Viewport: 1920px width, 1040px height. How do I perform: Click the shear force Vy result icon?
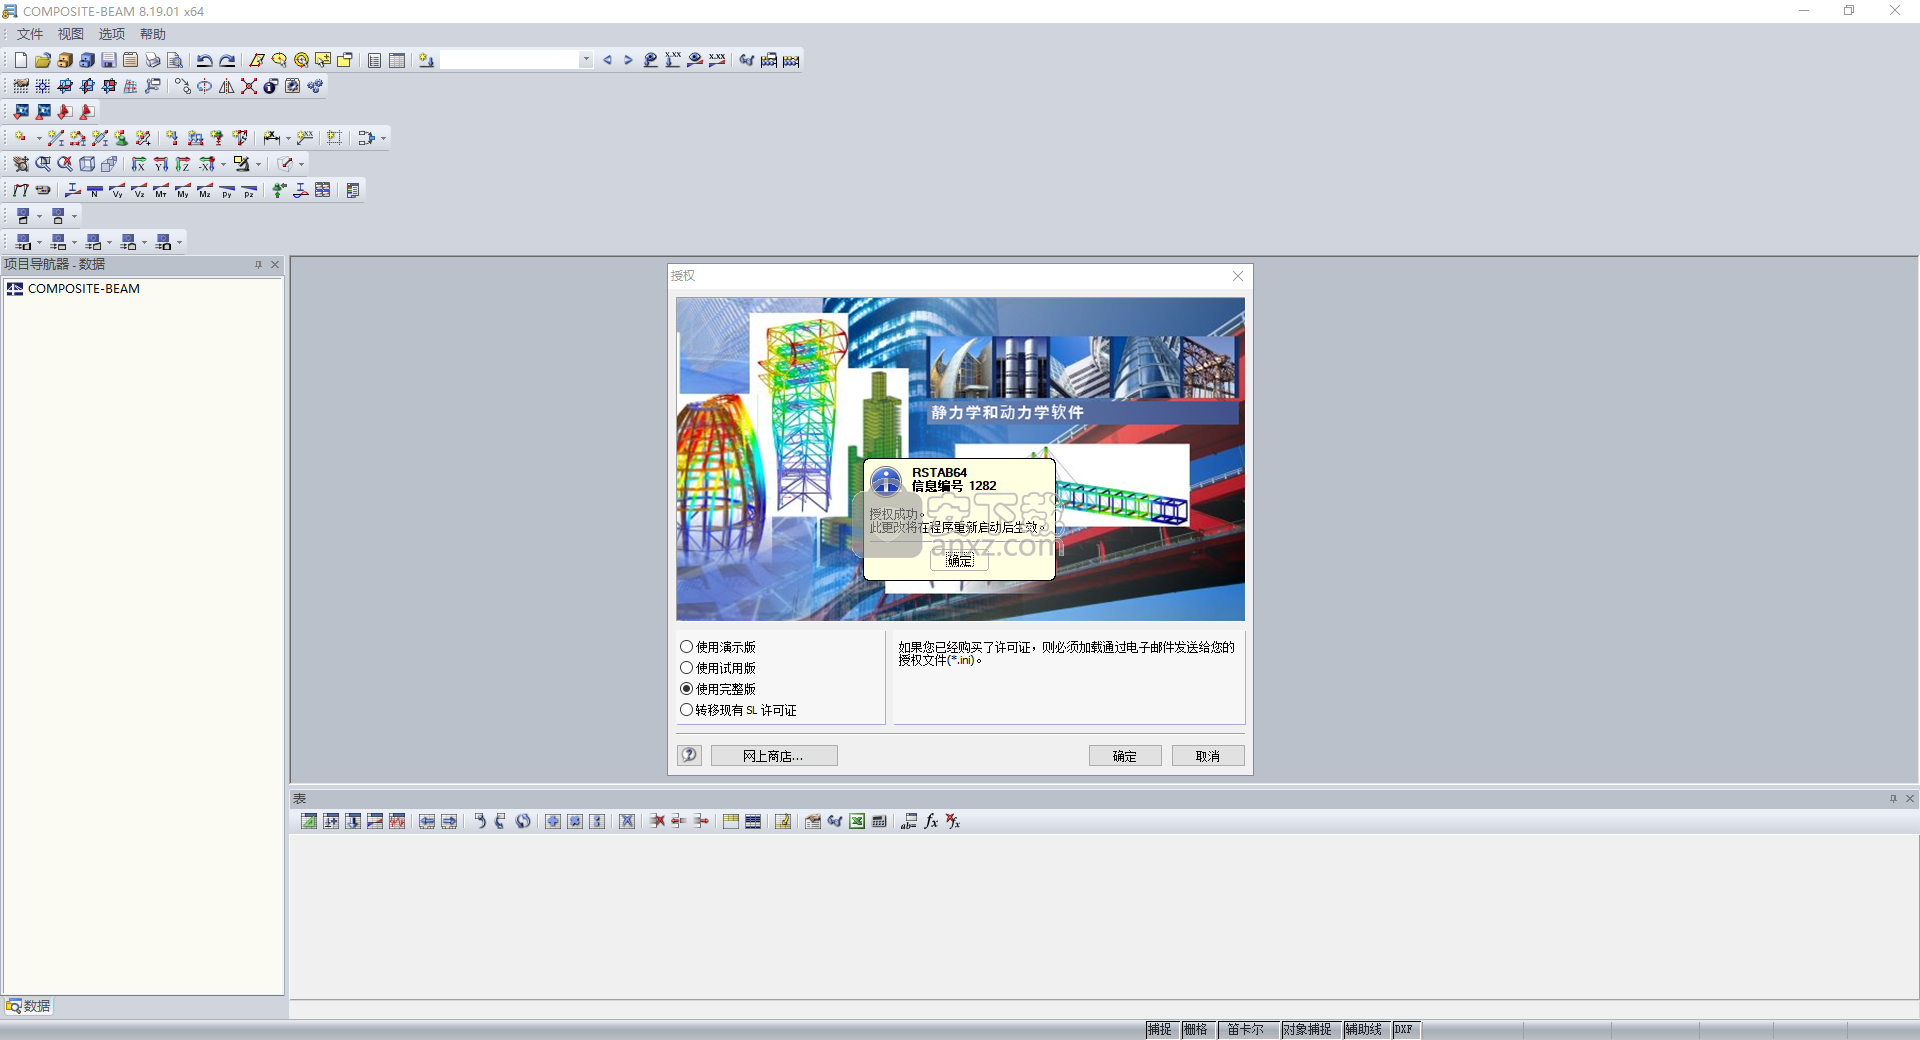(117, 190)
